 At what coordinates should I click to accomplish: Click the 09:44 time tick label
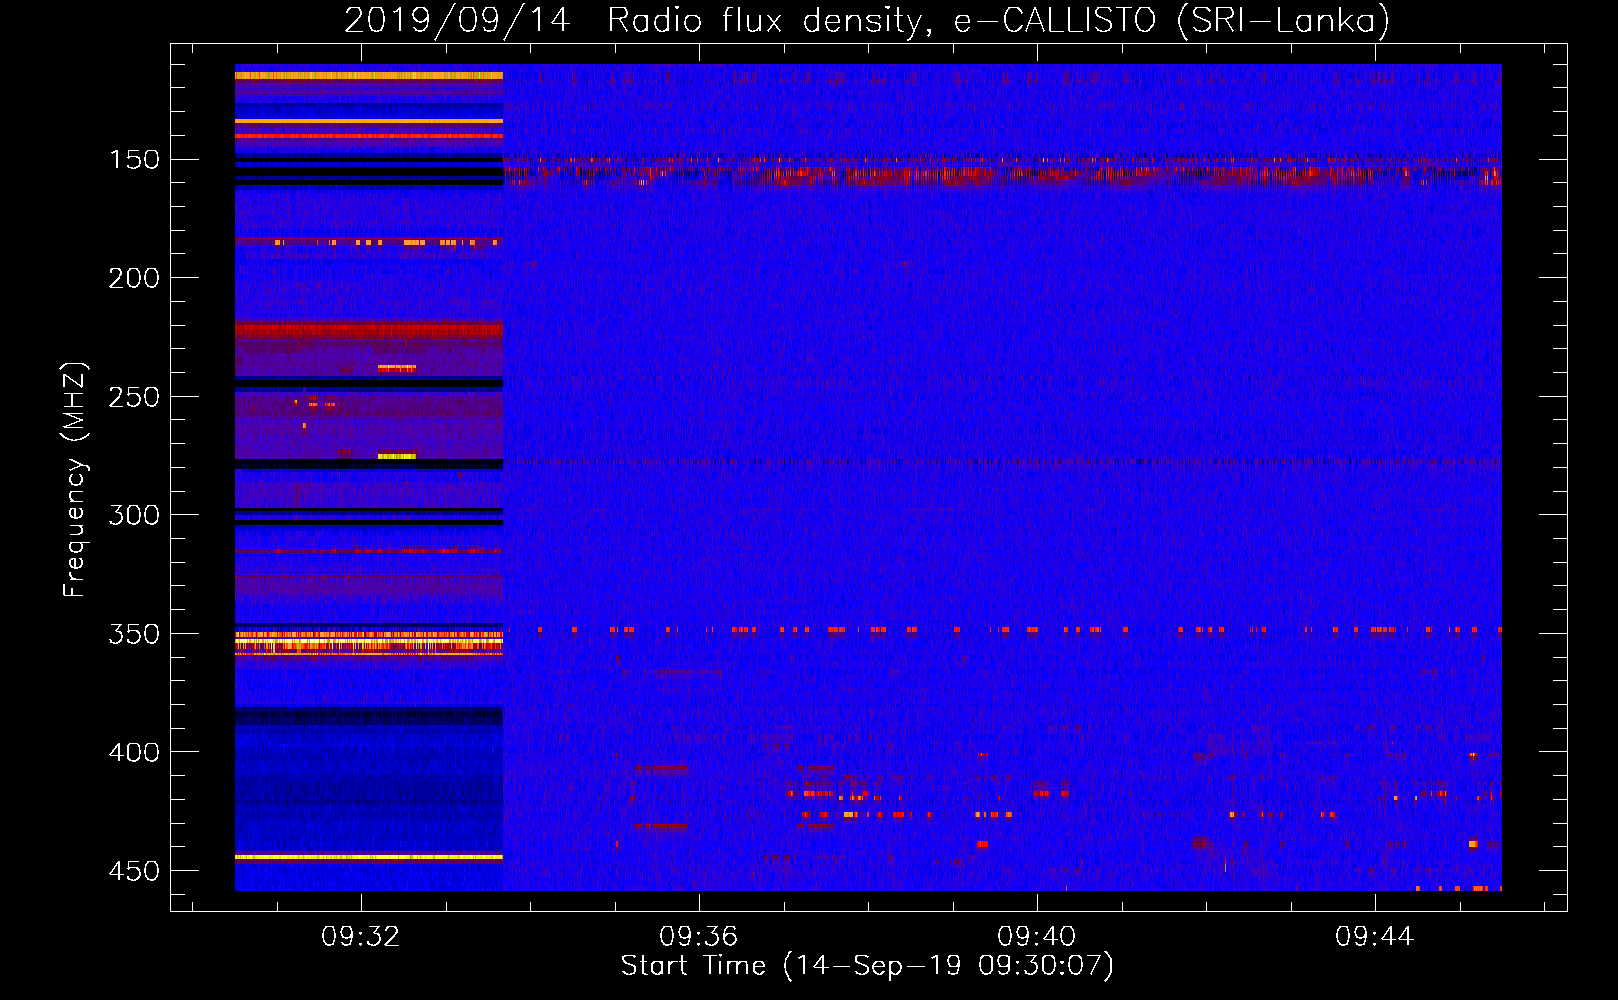(x=1375, y=936)
